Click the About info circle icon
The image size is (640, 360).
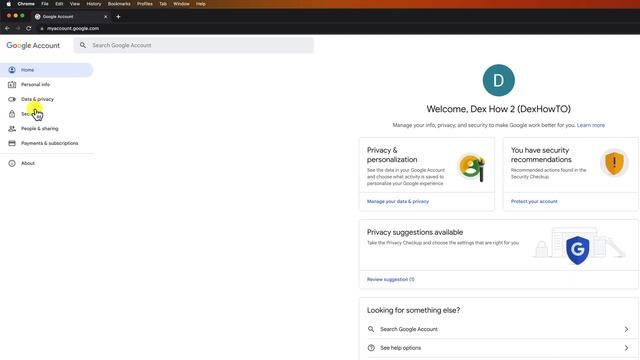tap(12, 163)
